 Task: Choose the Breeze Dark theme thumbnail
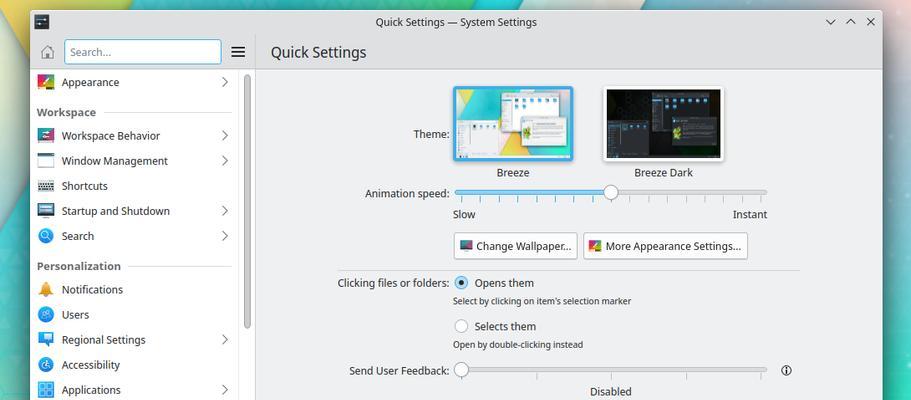663,124
